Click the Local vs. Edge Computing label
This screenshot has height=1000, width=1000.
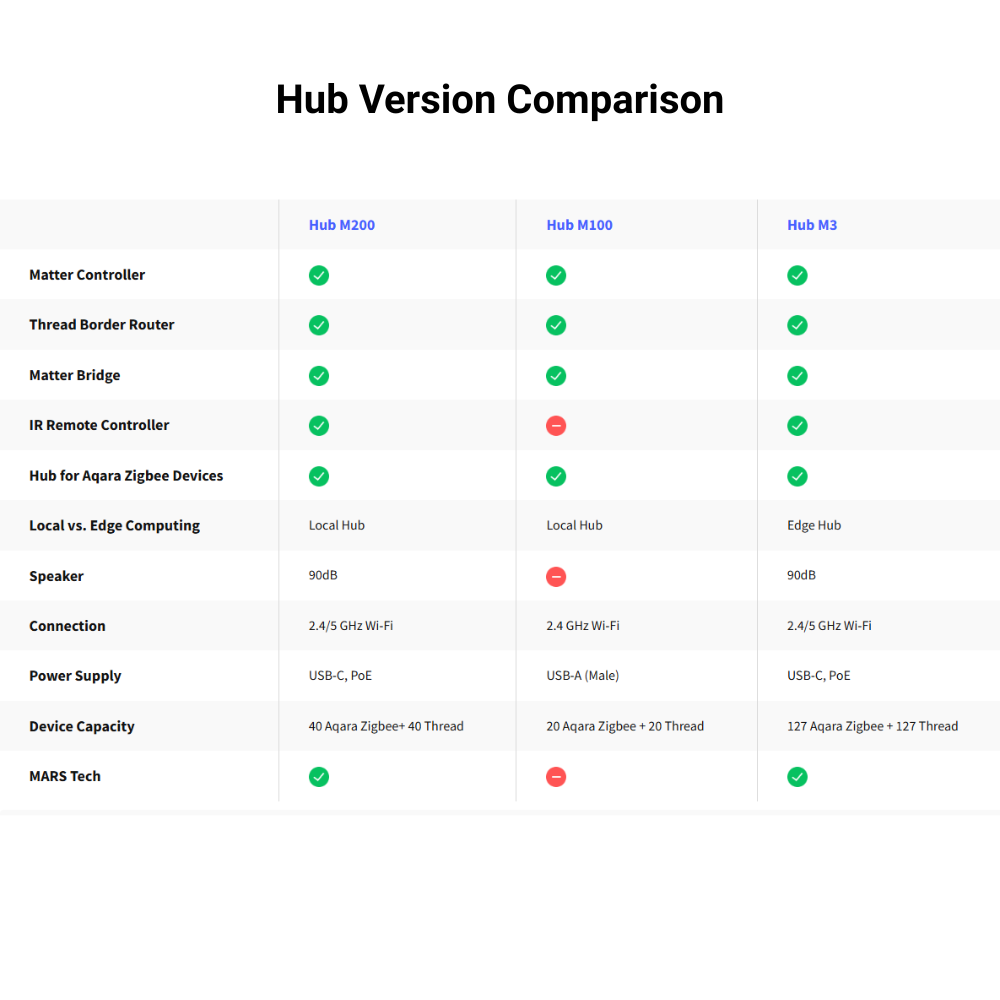click(114, 526)
